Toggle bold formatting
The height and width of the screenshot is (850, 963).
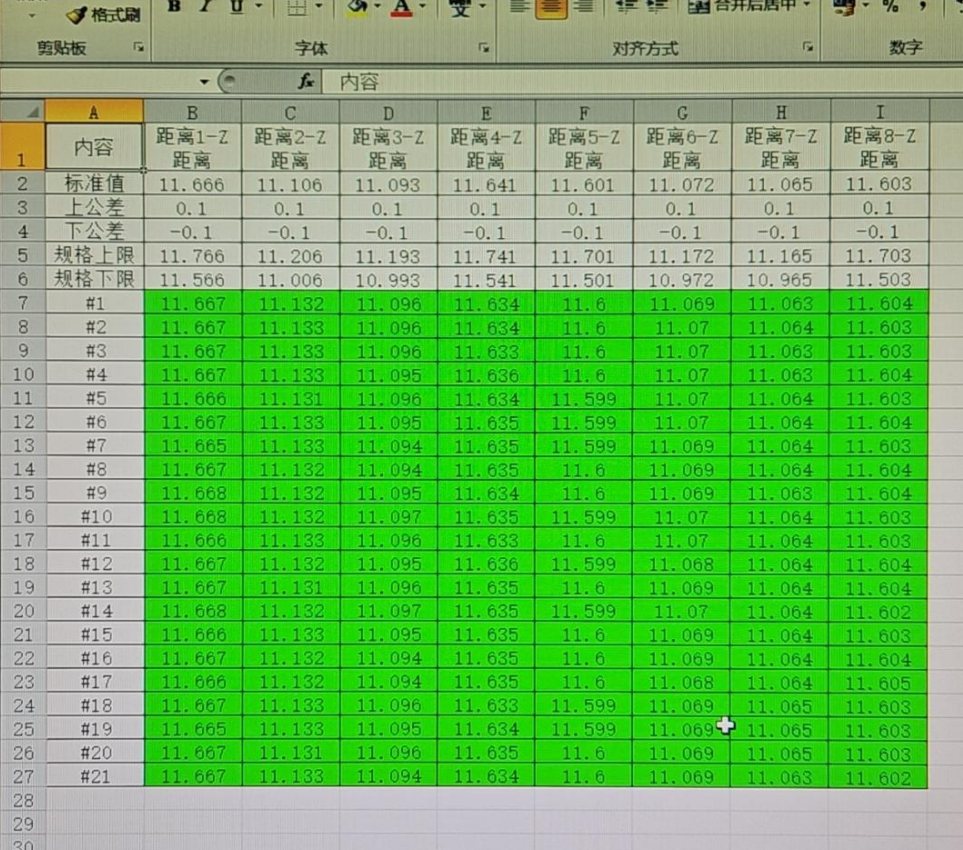(174, 6)
